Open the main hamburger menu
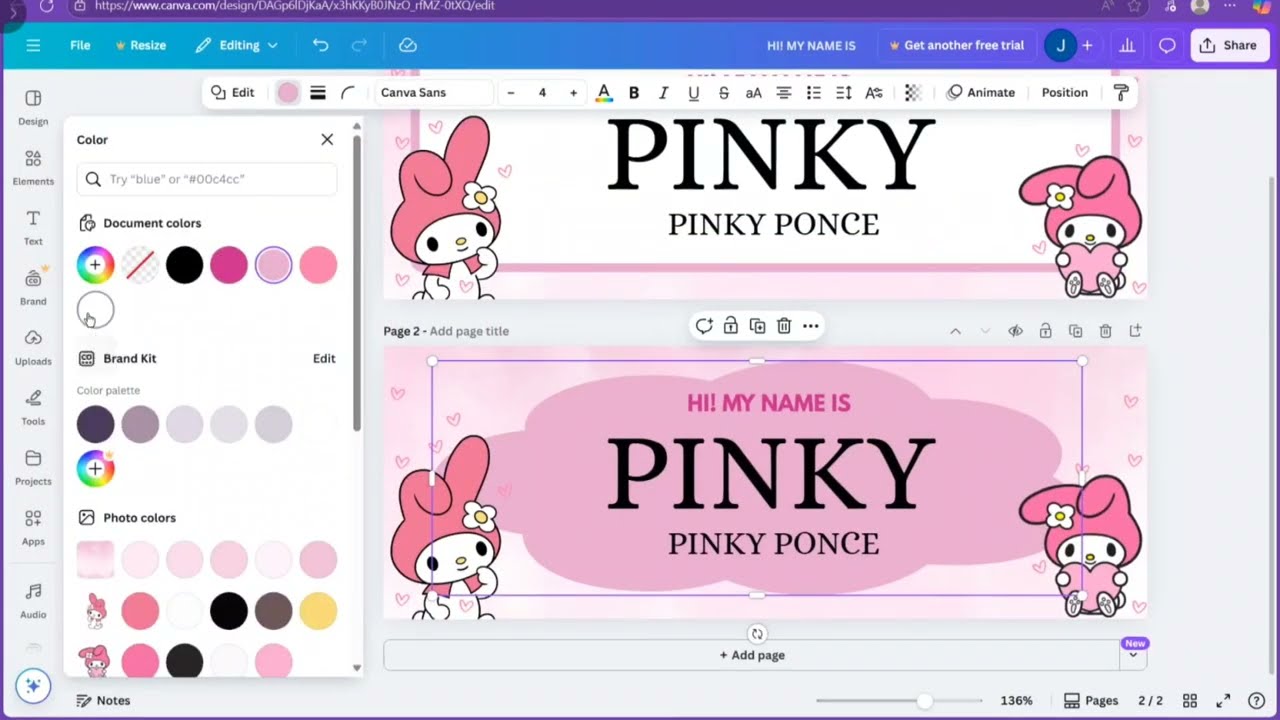 pyautogui.click(x=33, y=45)
